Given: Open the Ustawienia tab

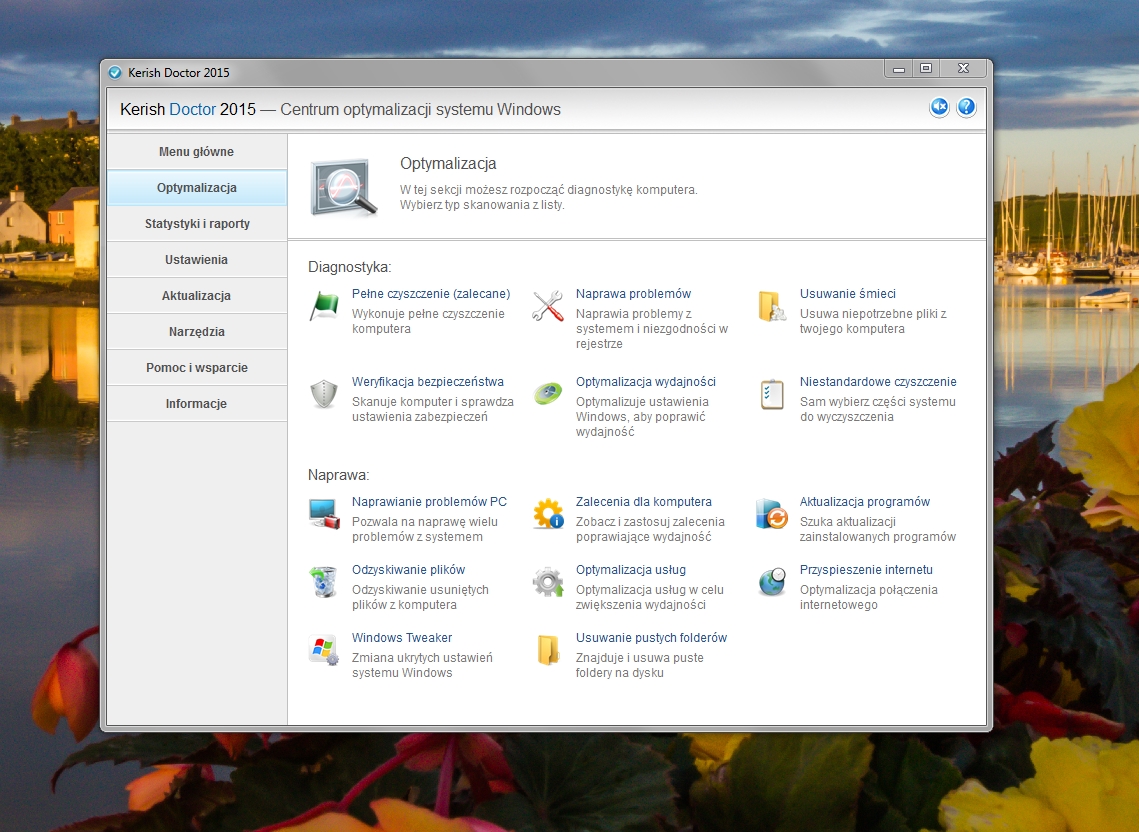Looking at the screenshot, I should coord(197,259).
